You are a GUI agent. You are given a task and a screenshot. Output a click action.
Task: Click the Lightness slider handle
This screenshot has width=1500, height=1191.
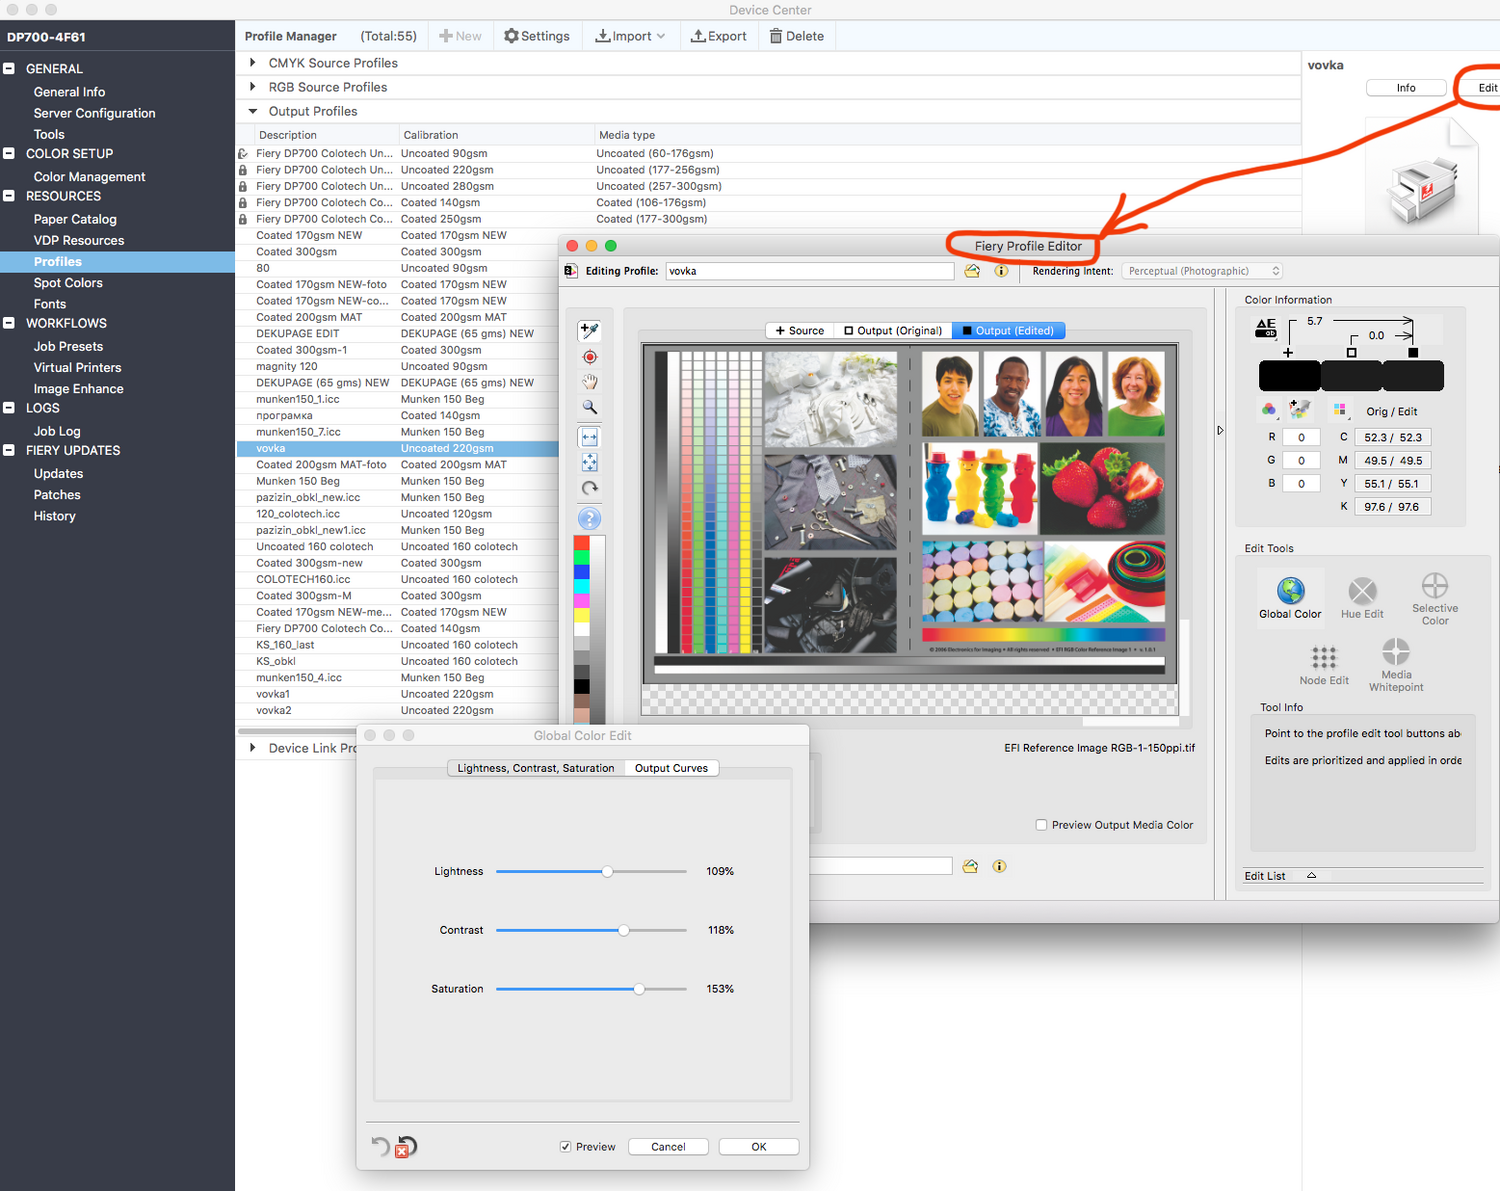click(607, 871)
